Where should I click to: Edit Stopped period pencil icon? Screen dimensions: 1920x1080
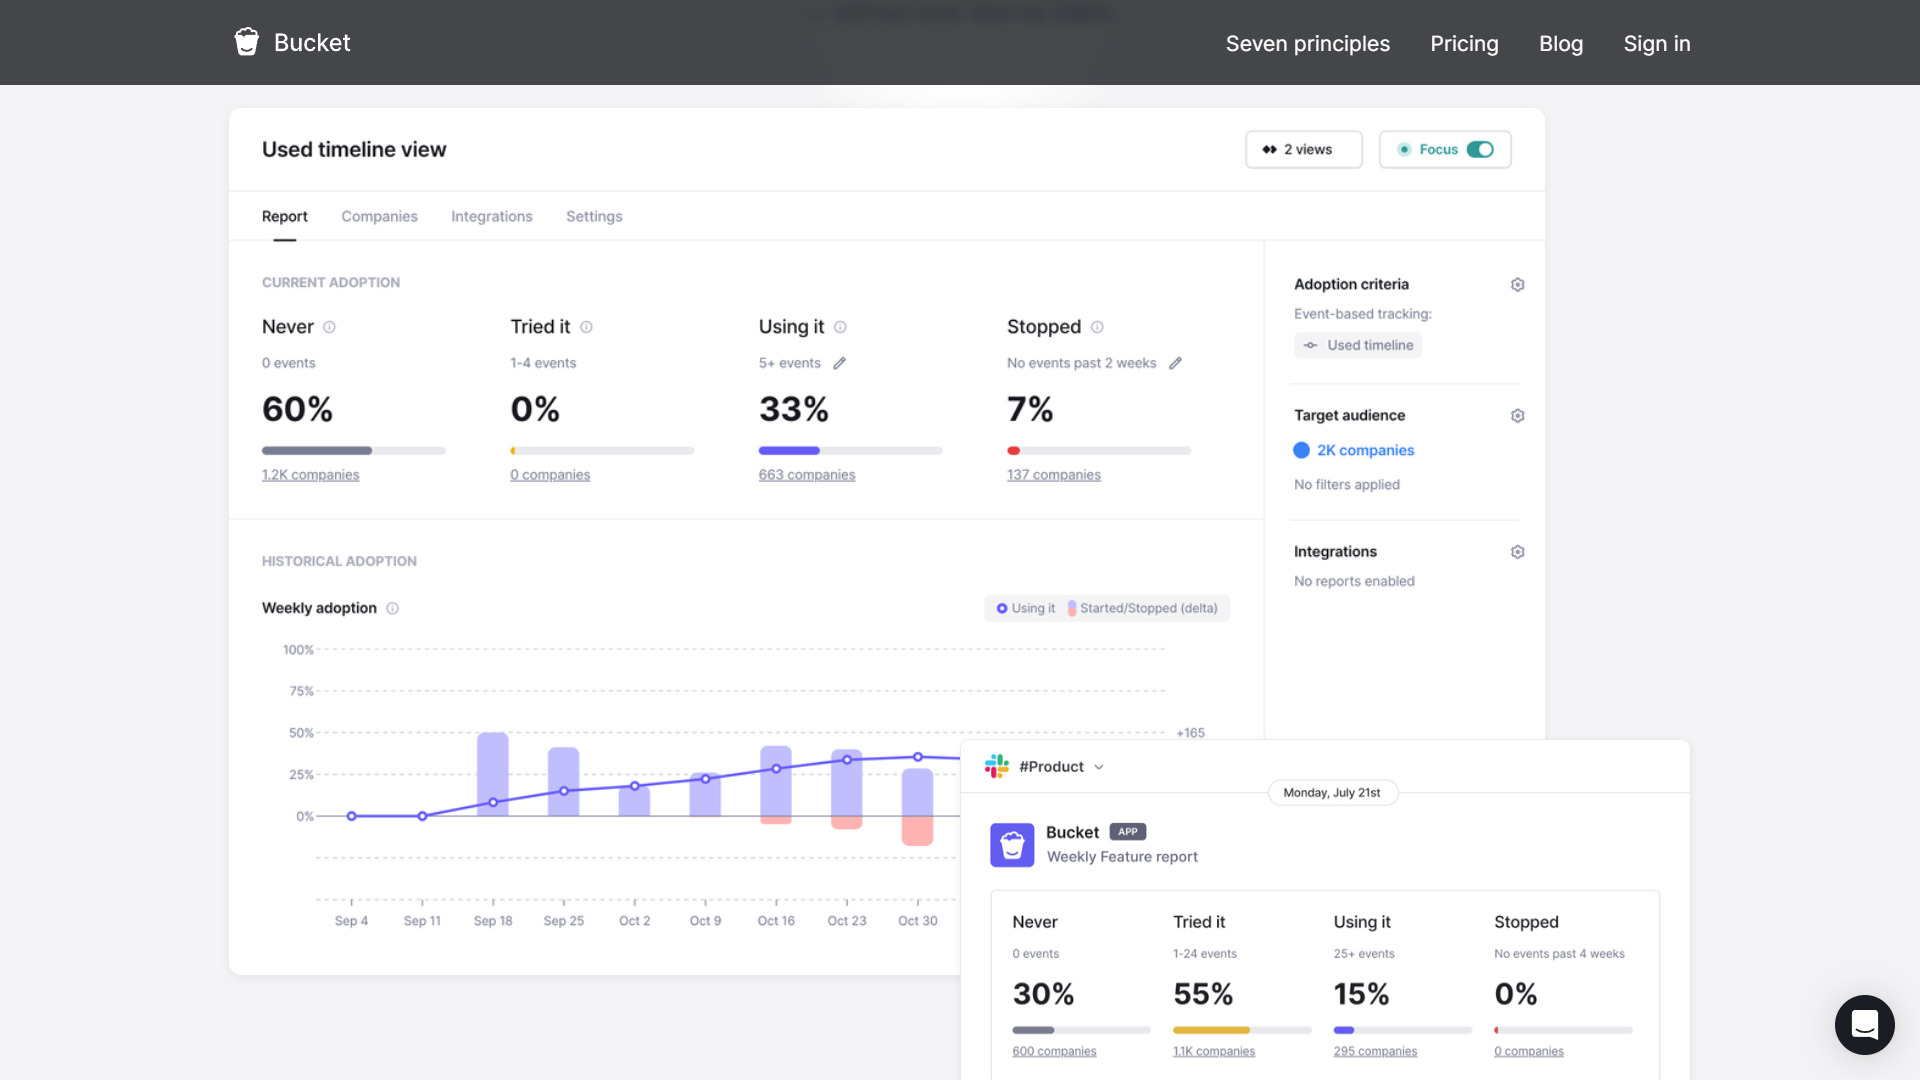pos(1176,363)
